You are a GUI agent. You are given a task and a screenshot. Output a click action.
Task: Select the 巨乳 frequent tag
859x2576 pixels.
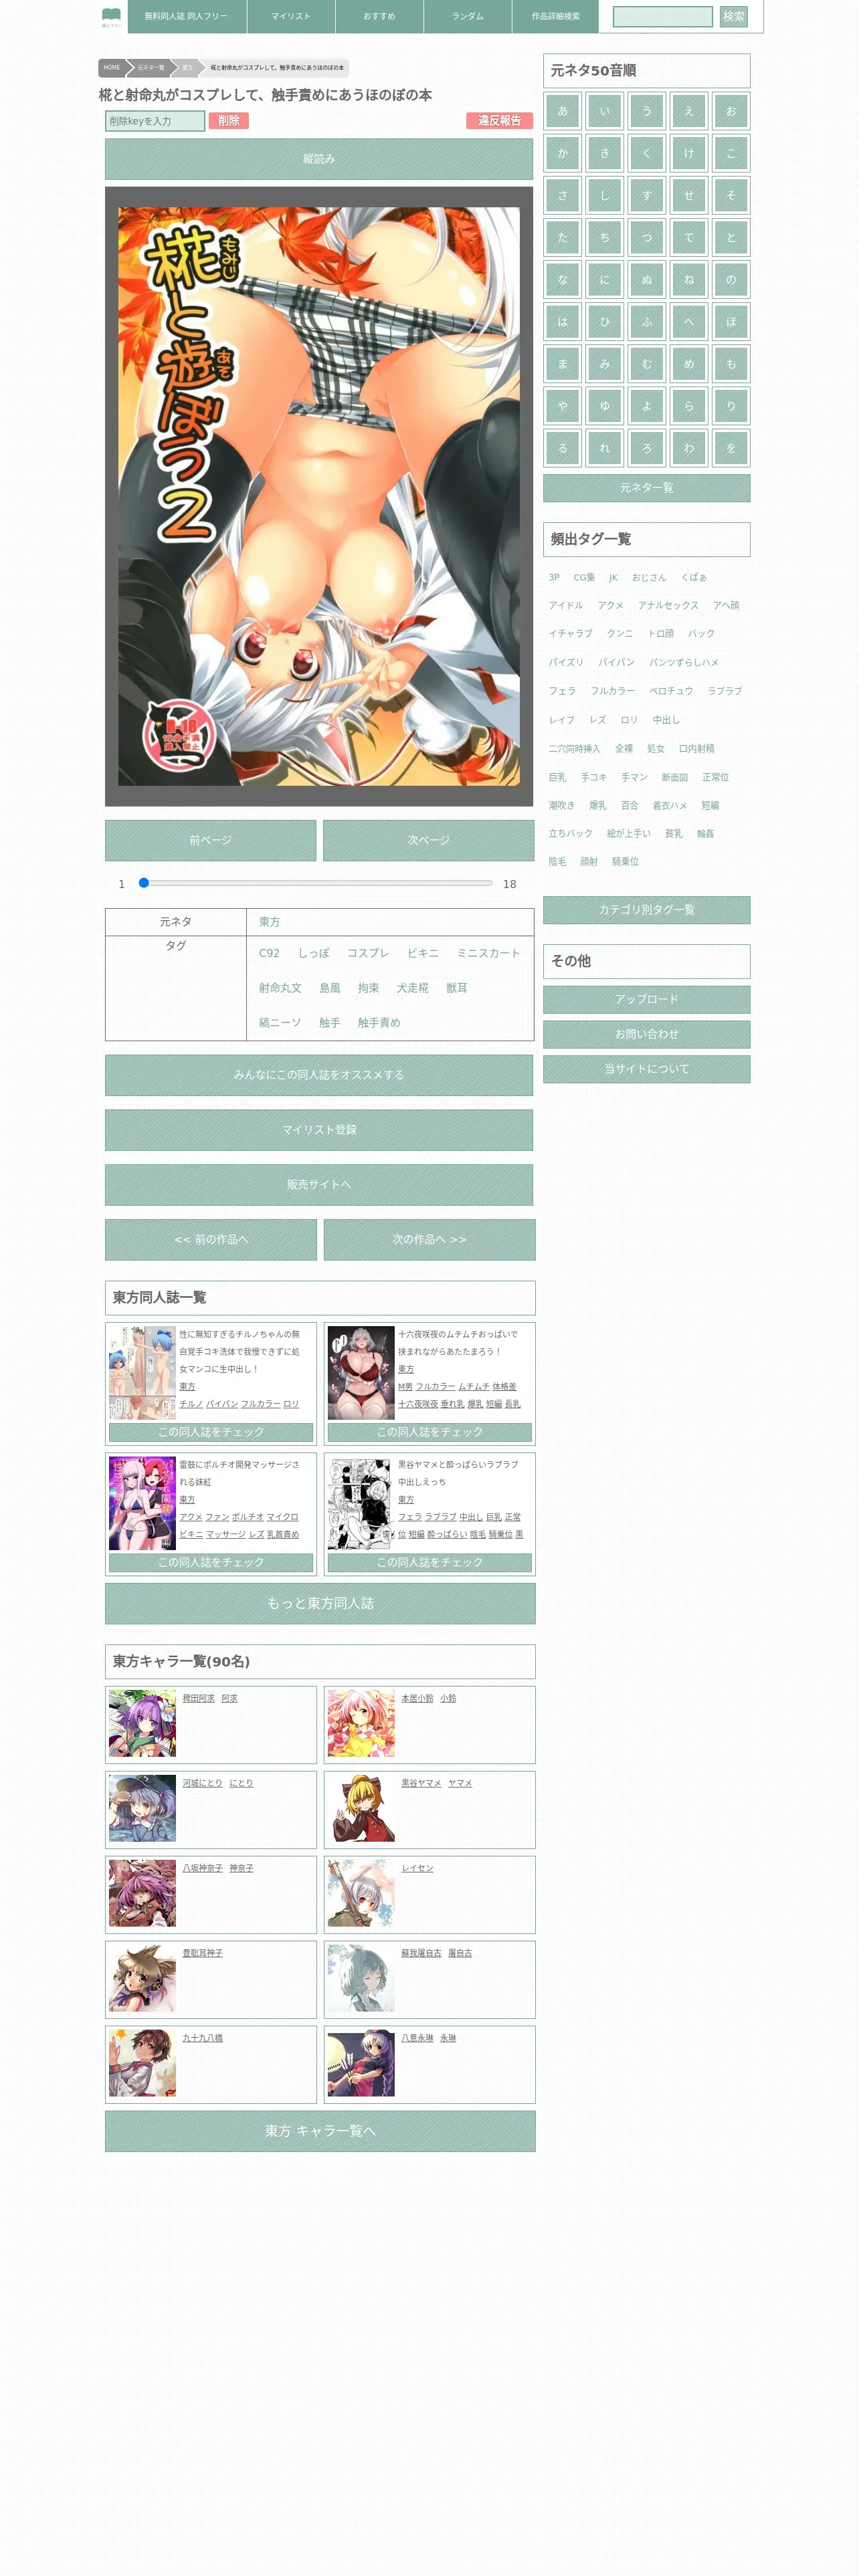[557, 777]
